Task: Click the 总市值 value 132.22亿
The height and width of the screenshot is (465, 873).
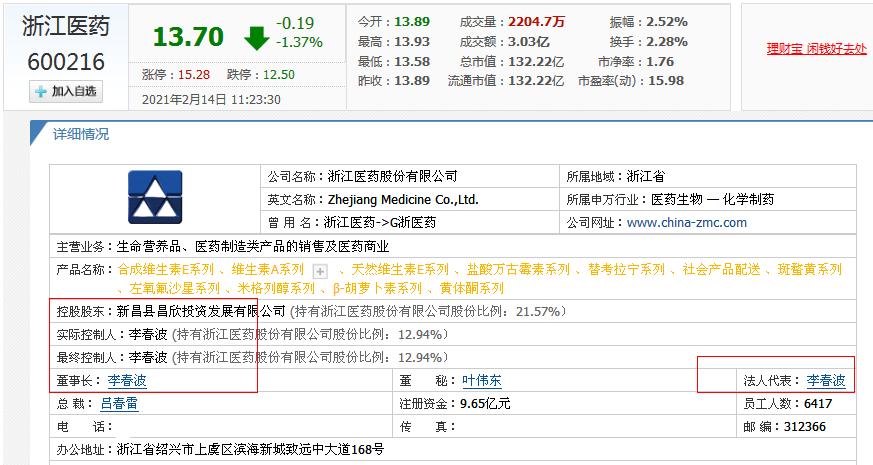Action: (x=536, y=61)
